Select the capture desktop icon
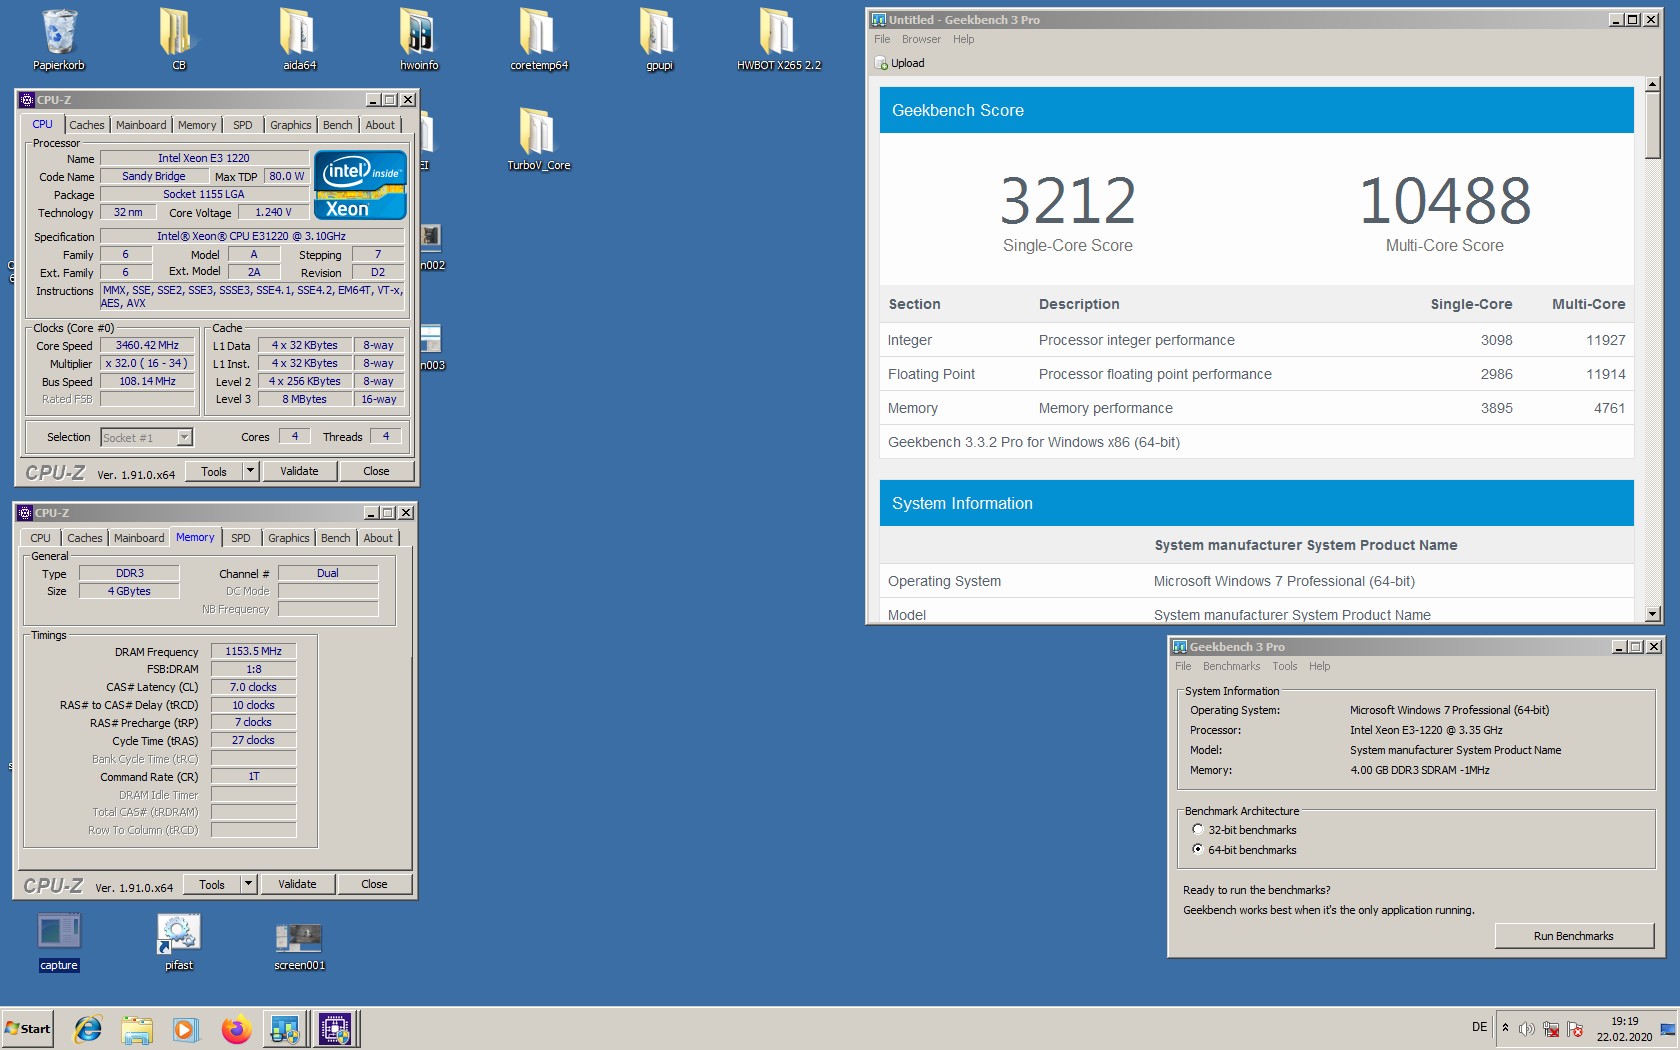 59,941
